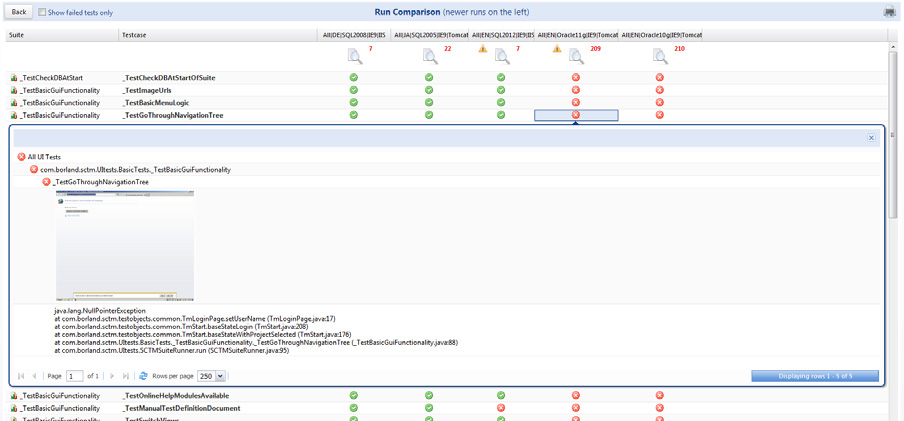Click selected failed cell of _TestGoThroughNavigationTree Oracle11g

[577, 115]
